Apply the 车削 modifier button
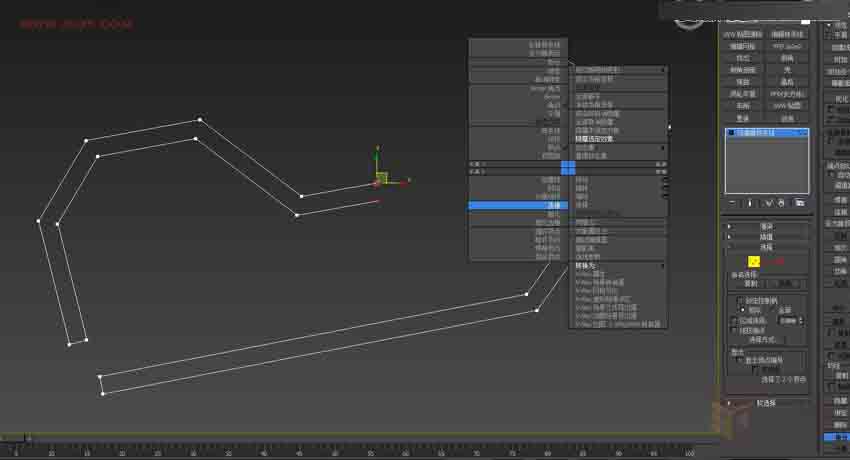850x460 pixels. (x=743, y=106)
